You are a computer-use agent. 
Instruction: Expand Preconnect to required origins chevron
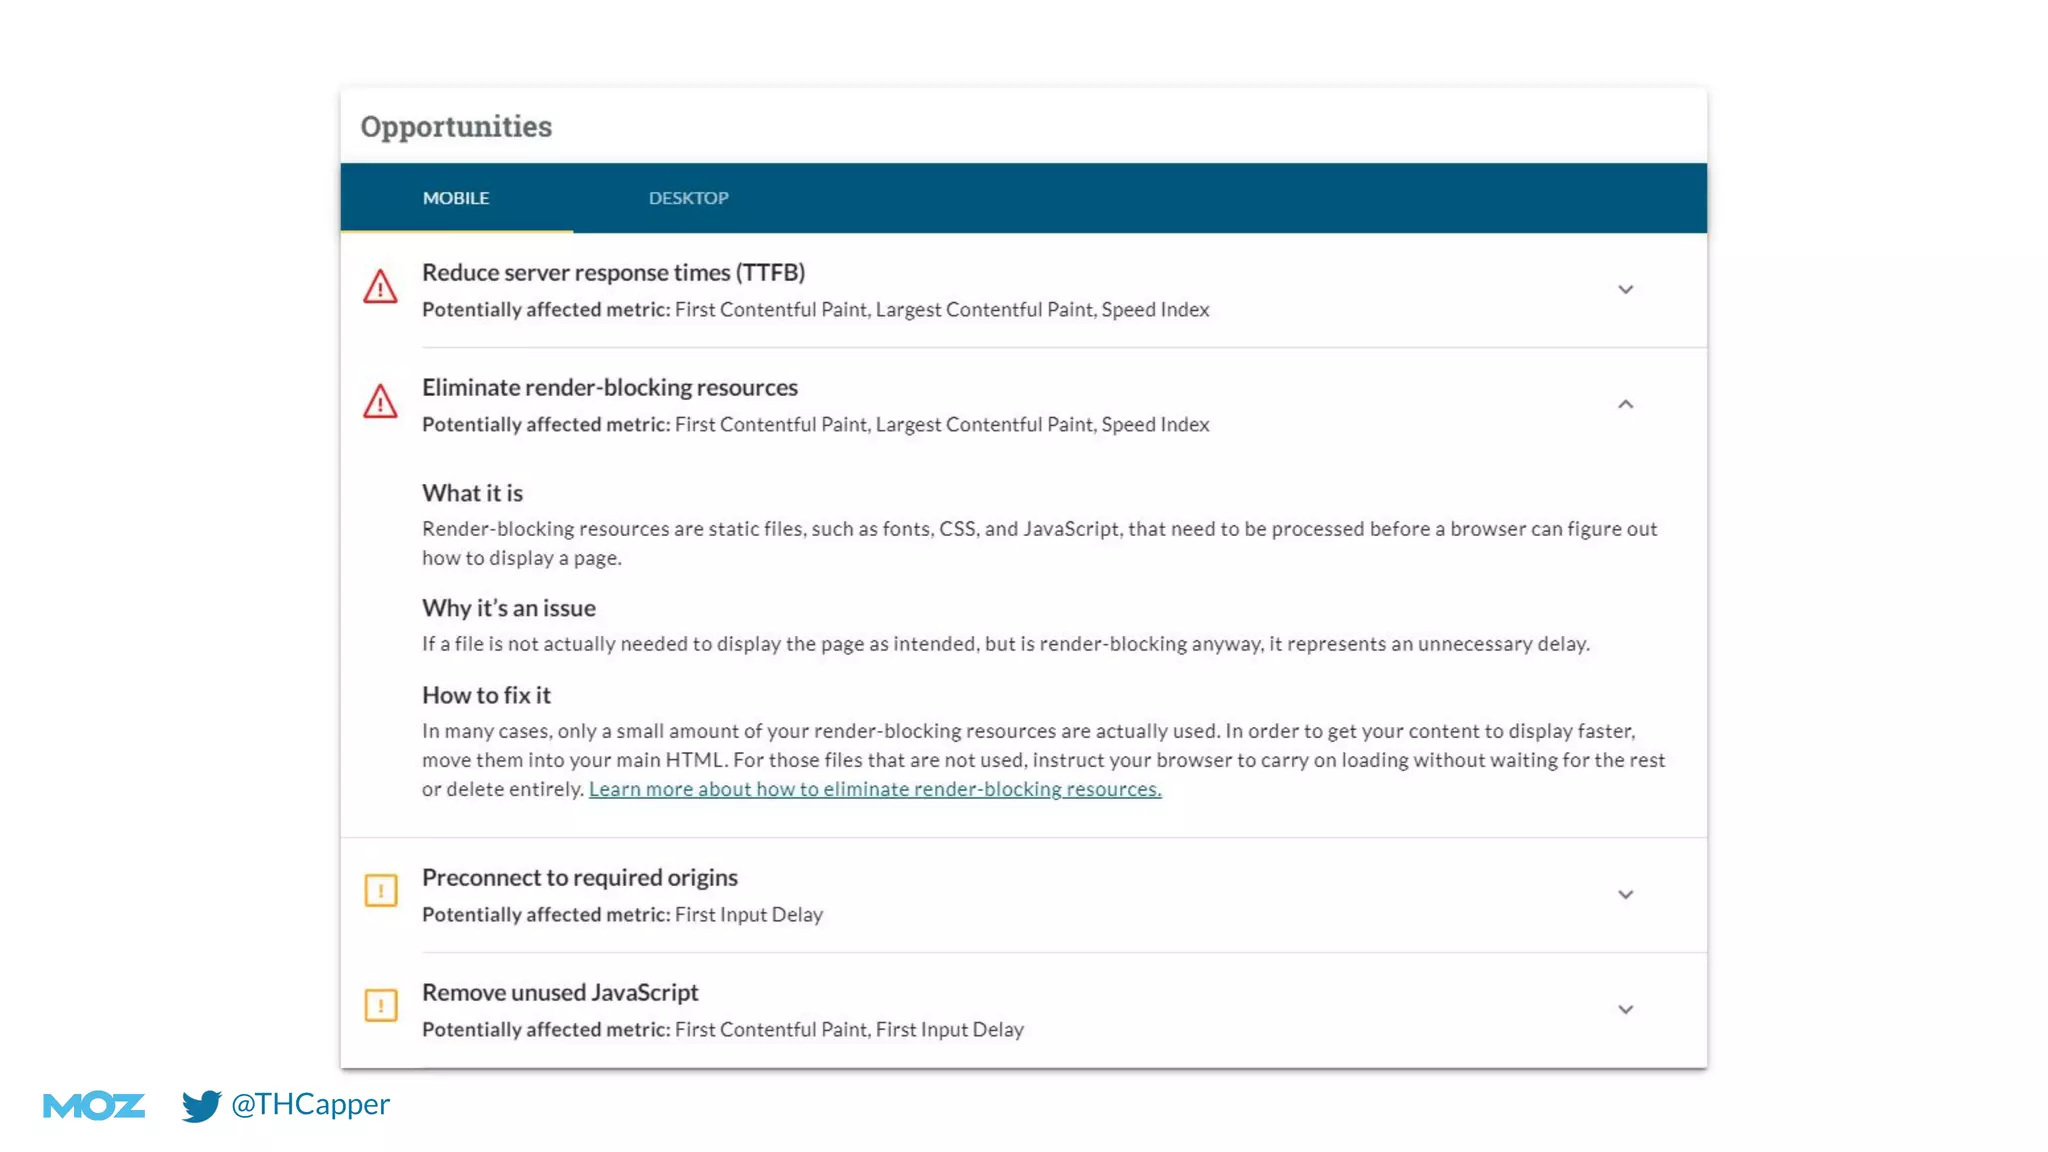coord(1625,895)
